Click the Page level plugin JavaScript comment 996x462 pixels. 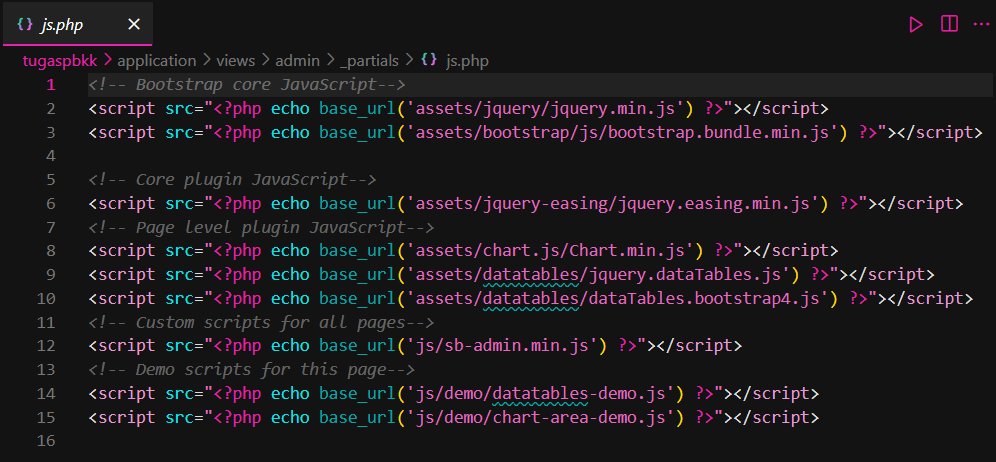[x=261, y=227]
